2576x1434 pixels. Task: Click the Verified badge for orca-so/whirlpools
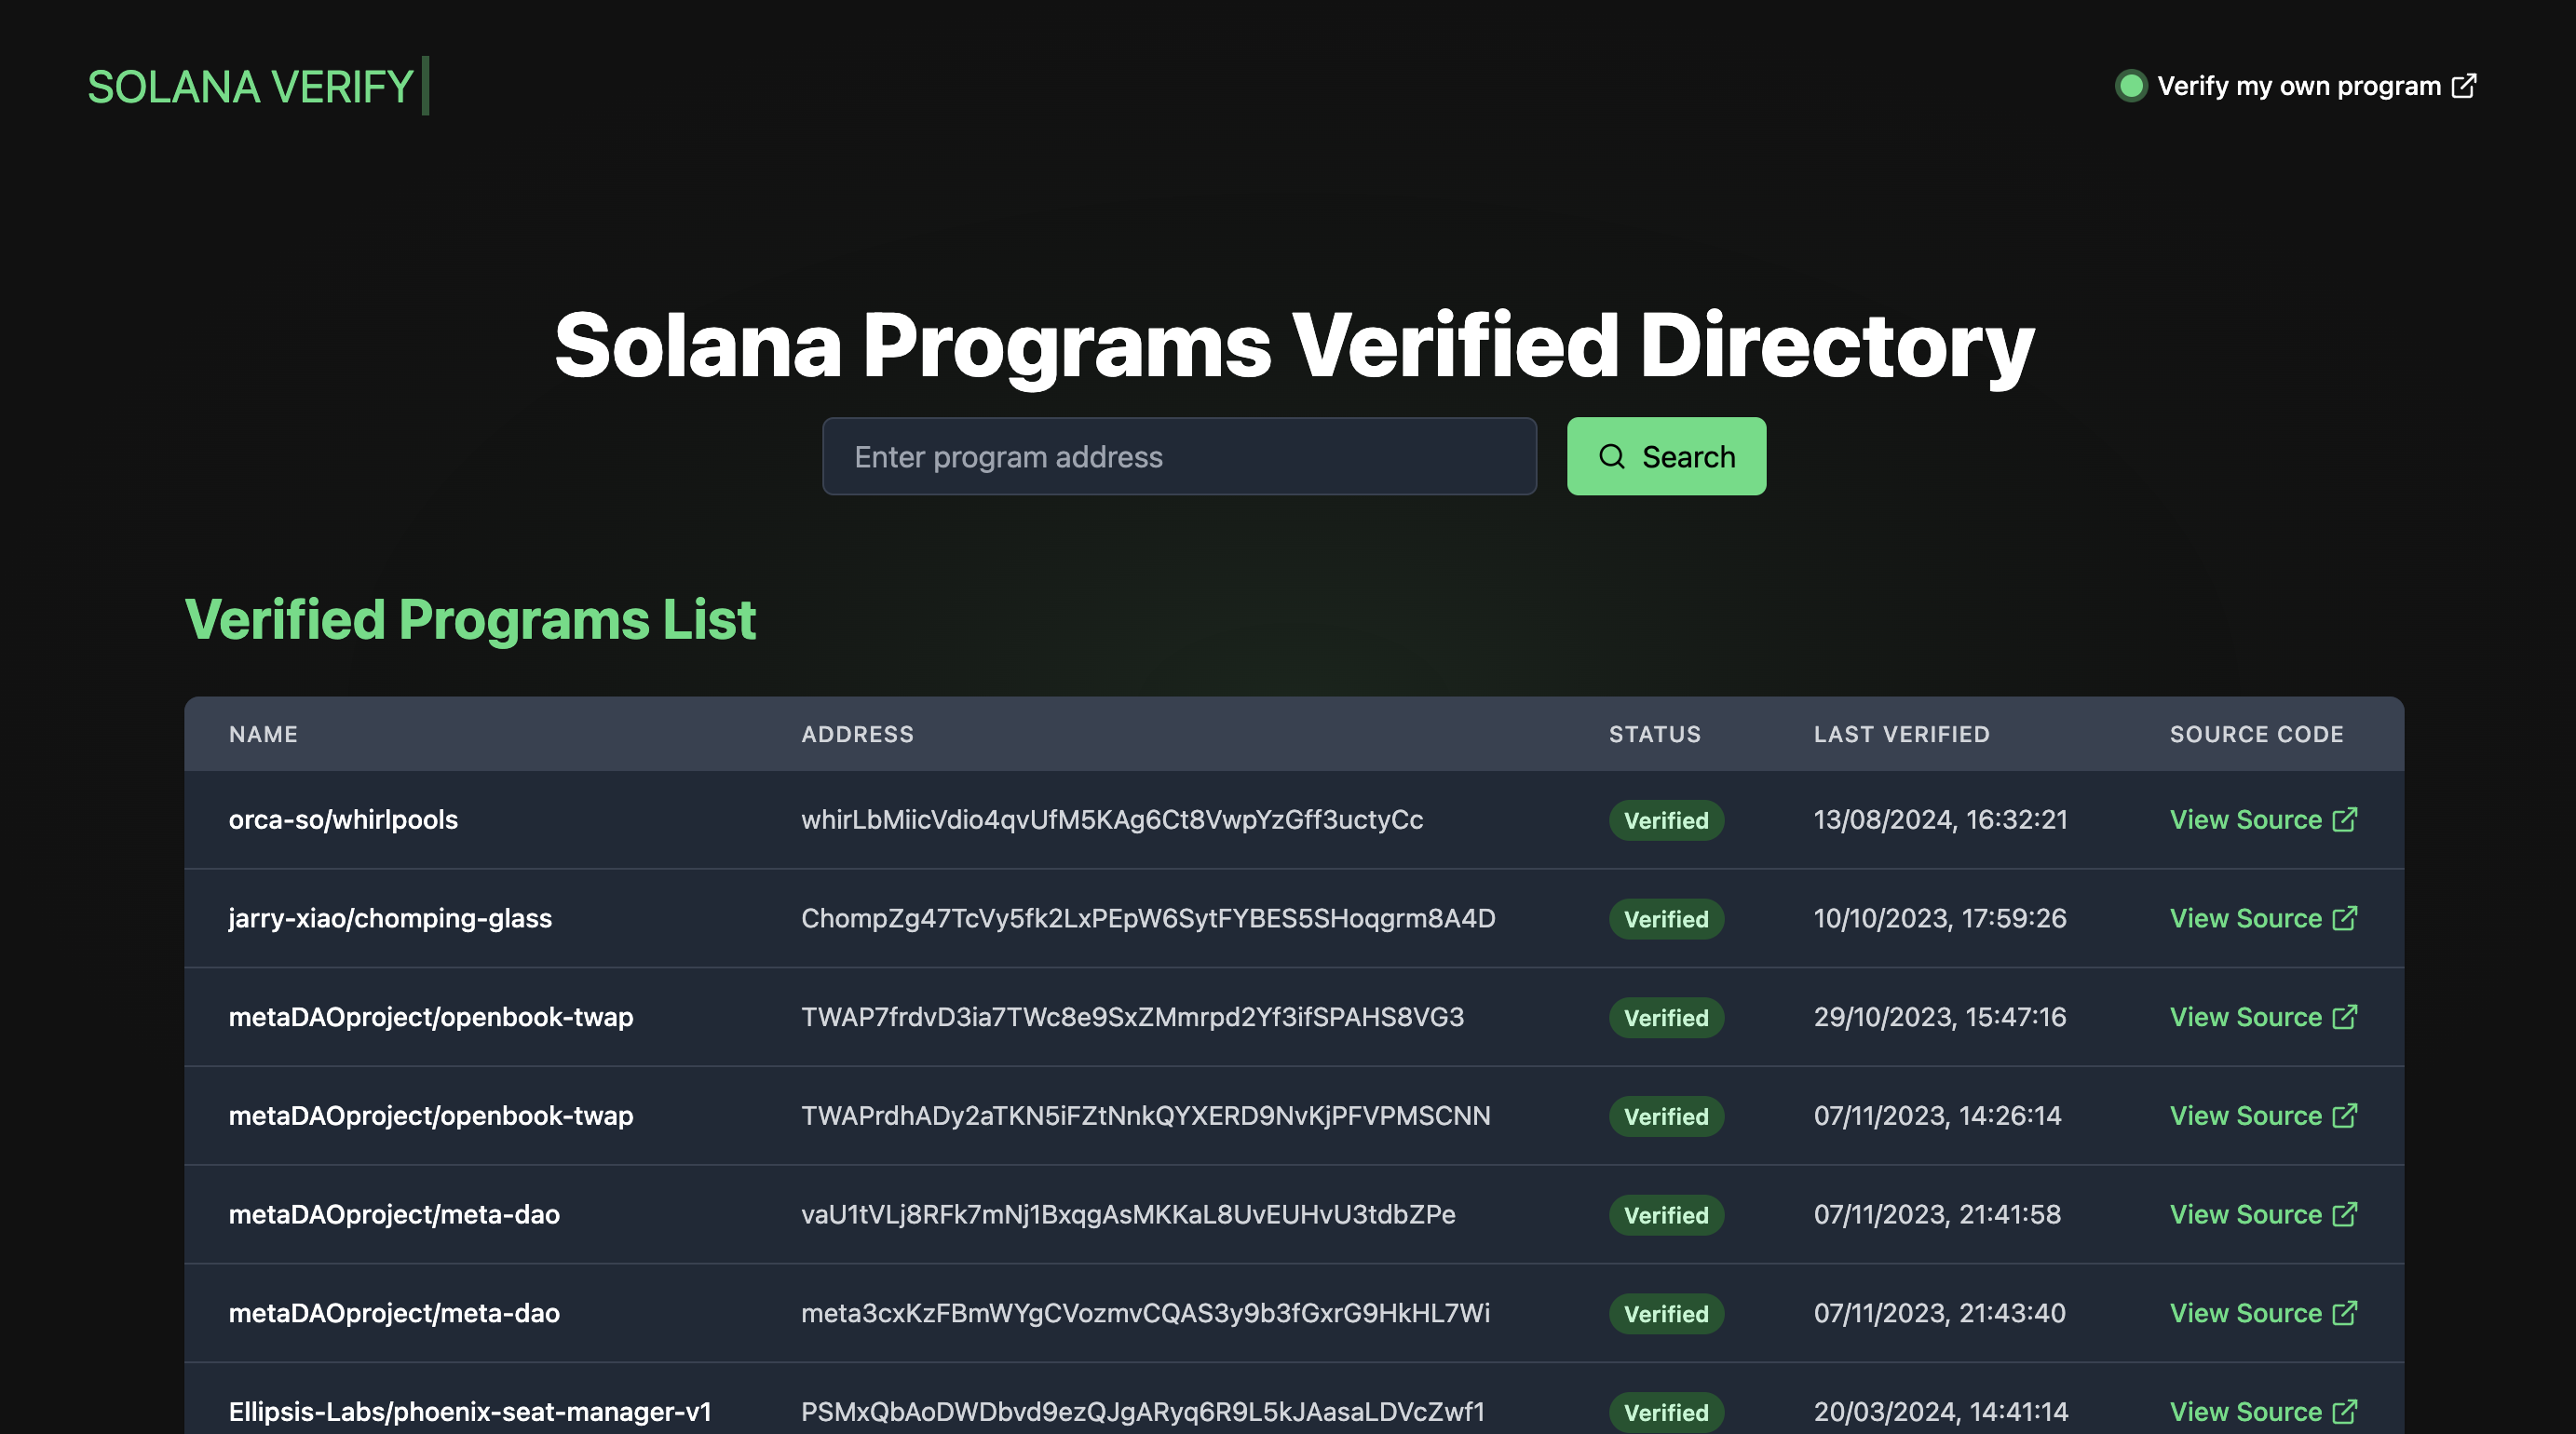point(1666,820)
